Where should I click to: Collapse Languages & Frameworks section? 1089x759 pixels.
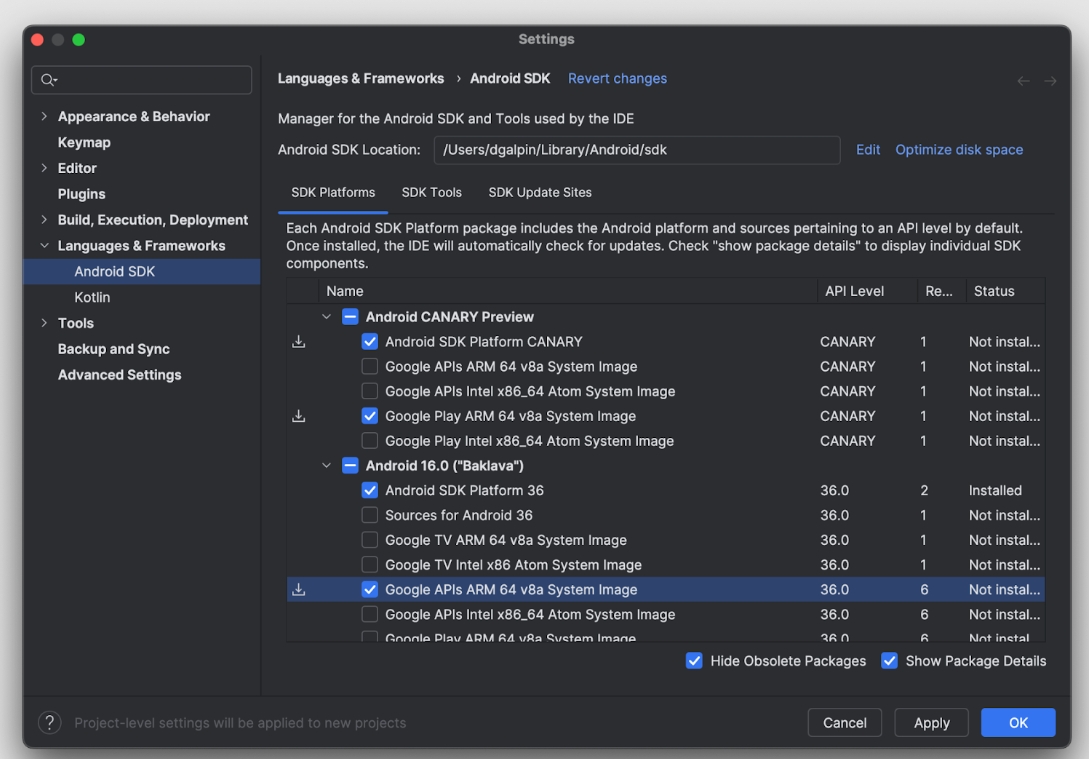(44, 246)
